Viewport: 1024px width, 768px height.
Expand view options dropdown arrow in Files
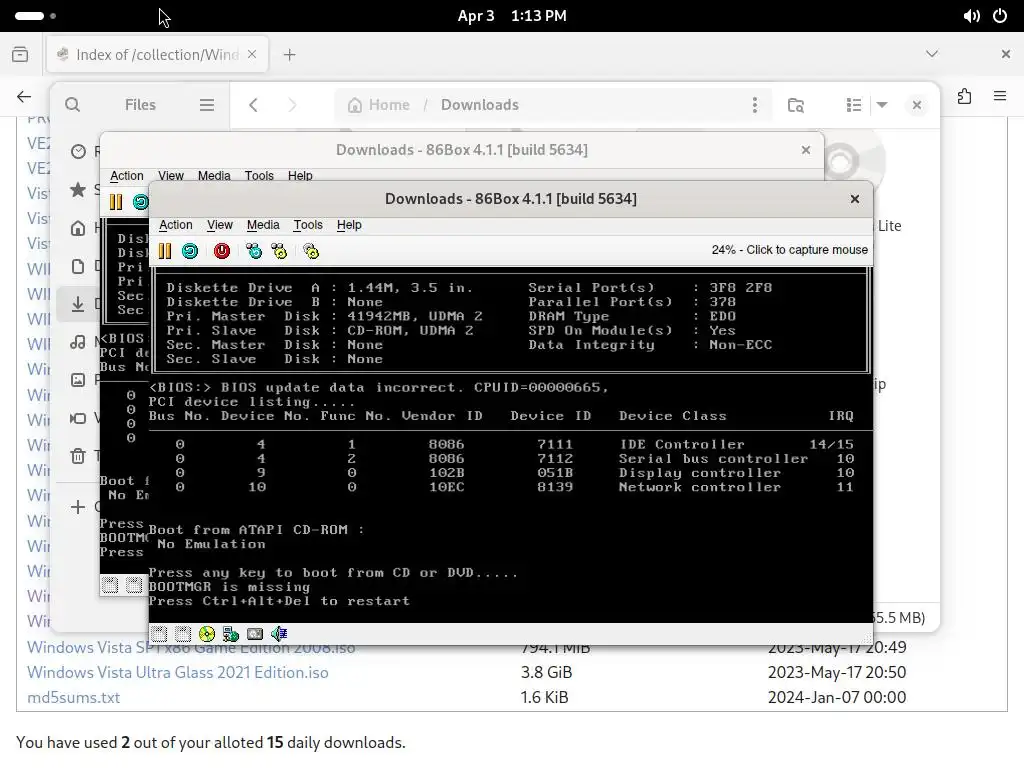(x=882, y=104)
